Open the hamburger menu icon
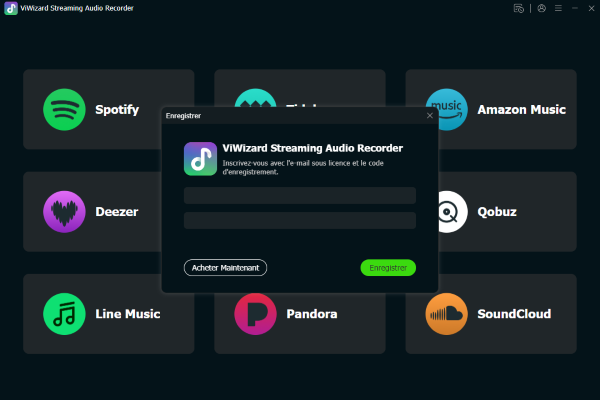 (558, 8)
